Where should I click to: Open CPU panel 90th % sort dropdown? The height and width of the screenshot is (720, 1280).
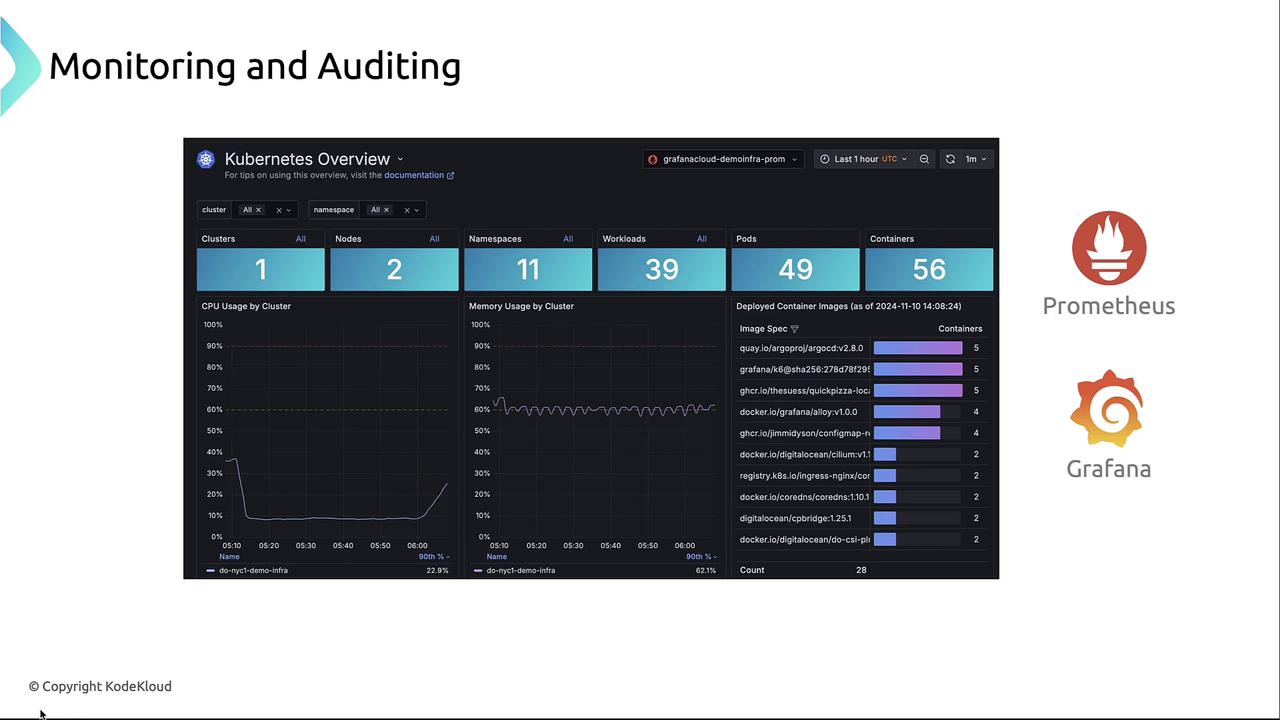[x=434, y=557]
